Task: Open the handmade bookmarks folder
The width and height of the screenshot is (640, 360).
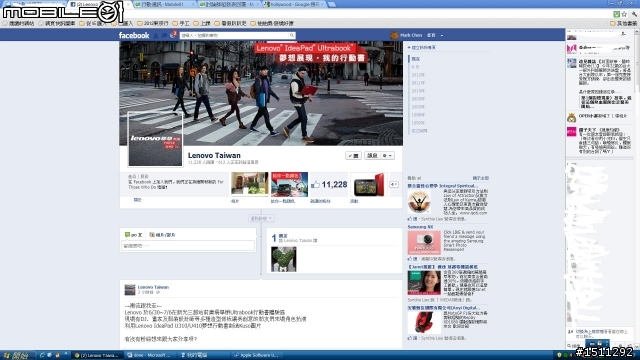Action: click(x=181, y=23)
